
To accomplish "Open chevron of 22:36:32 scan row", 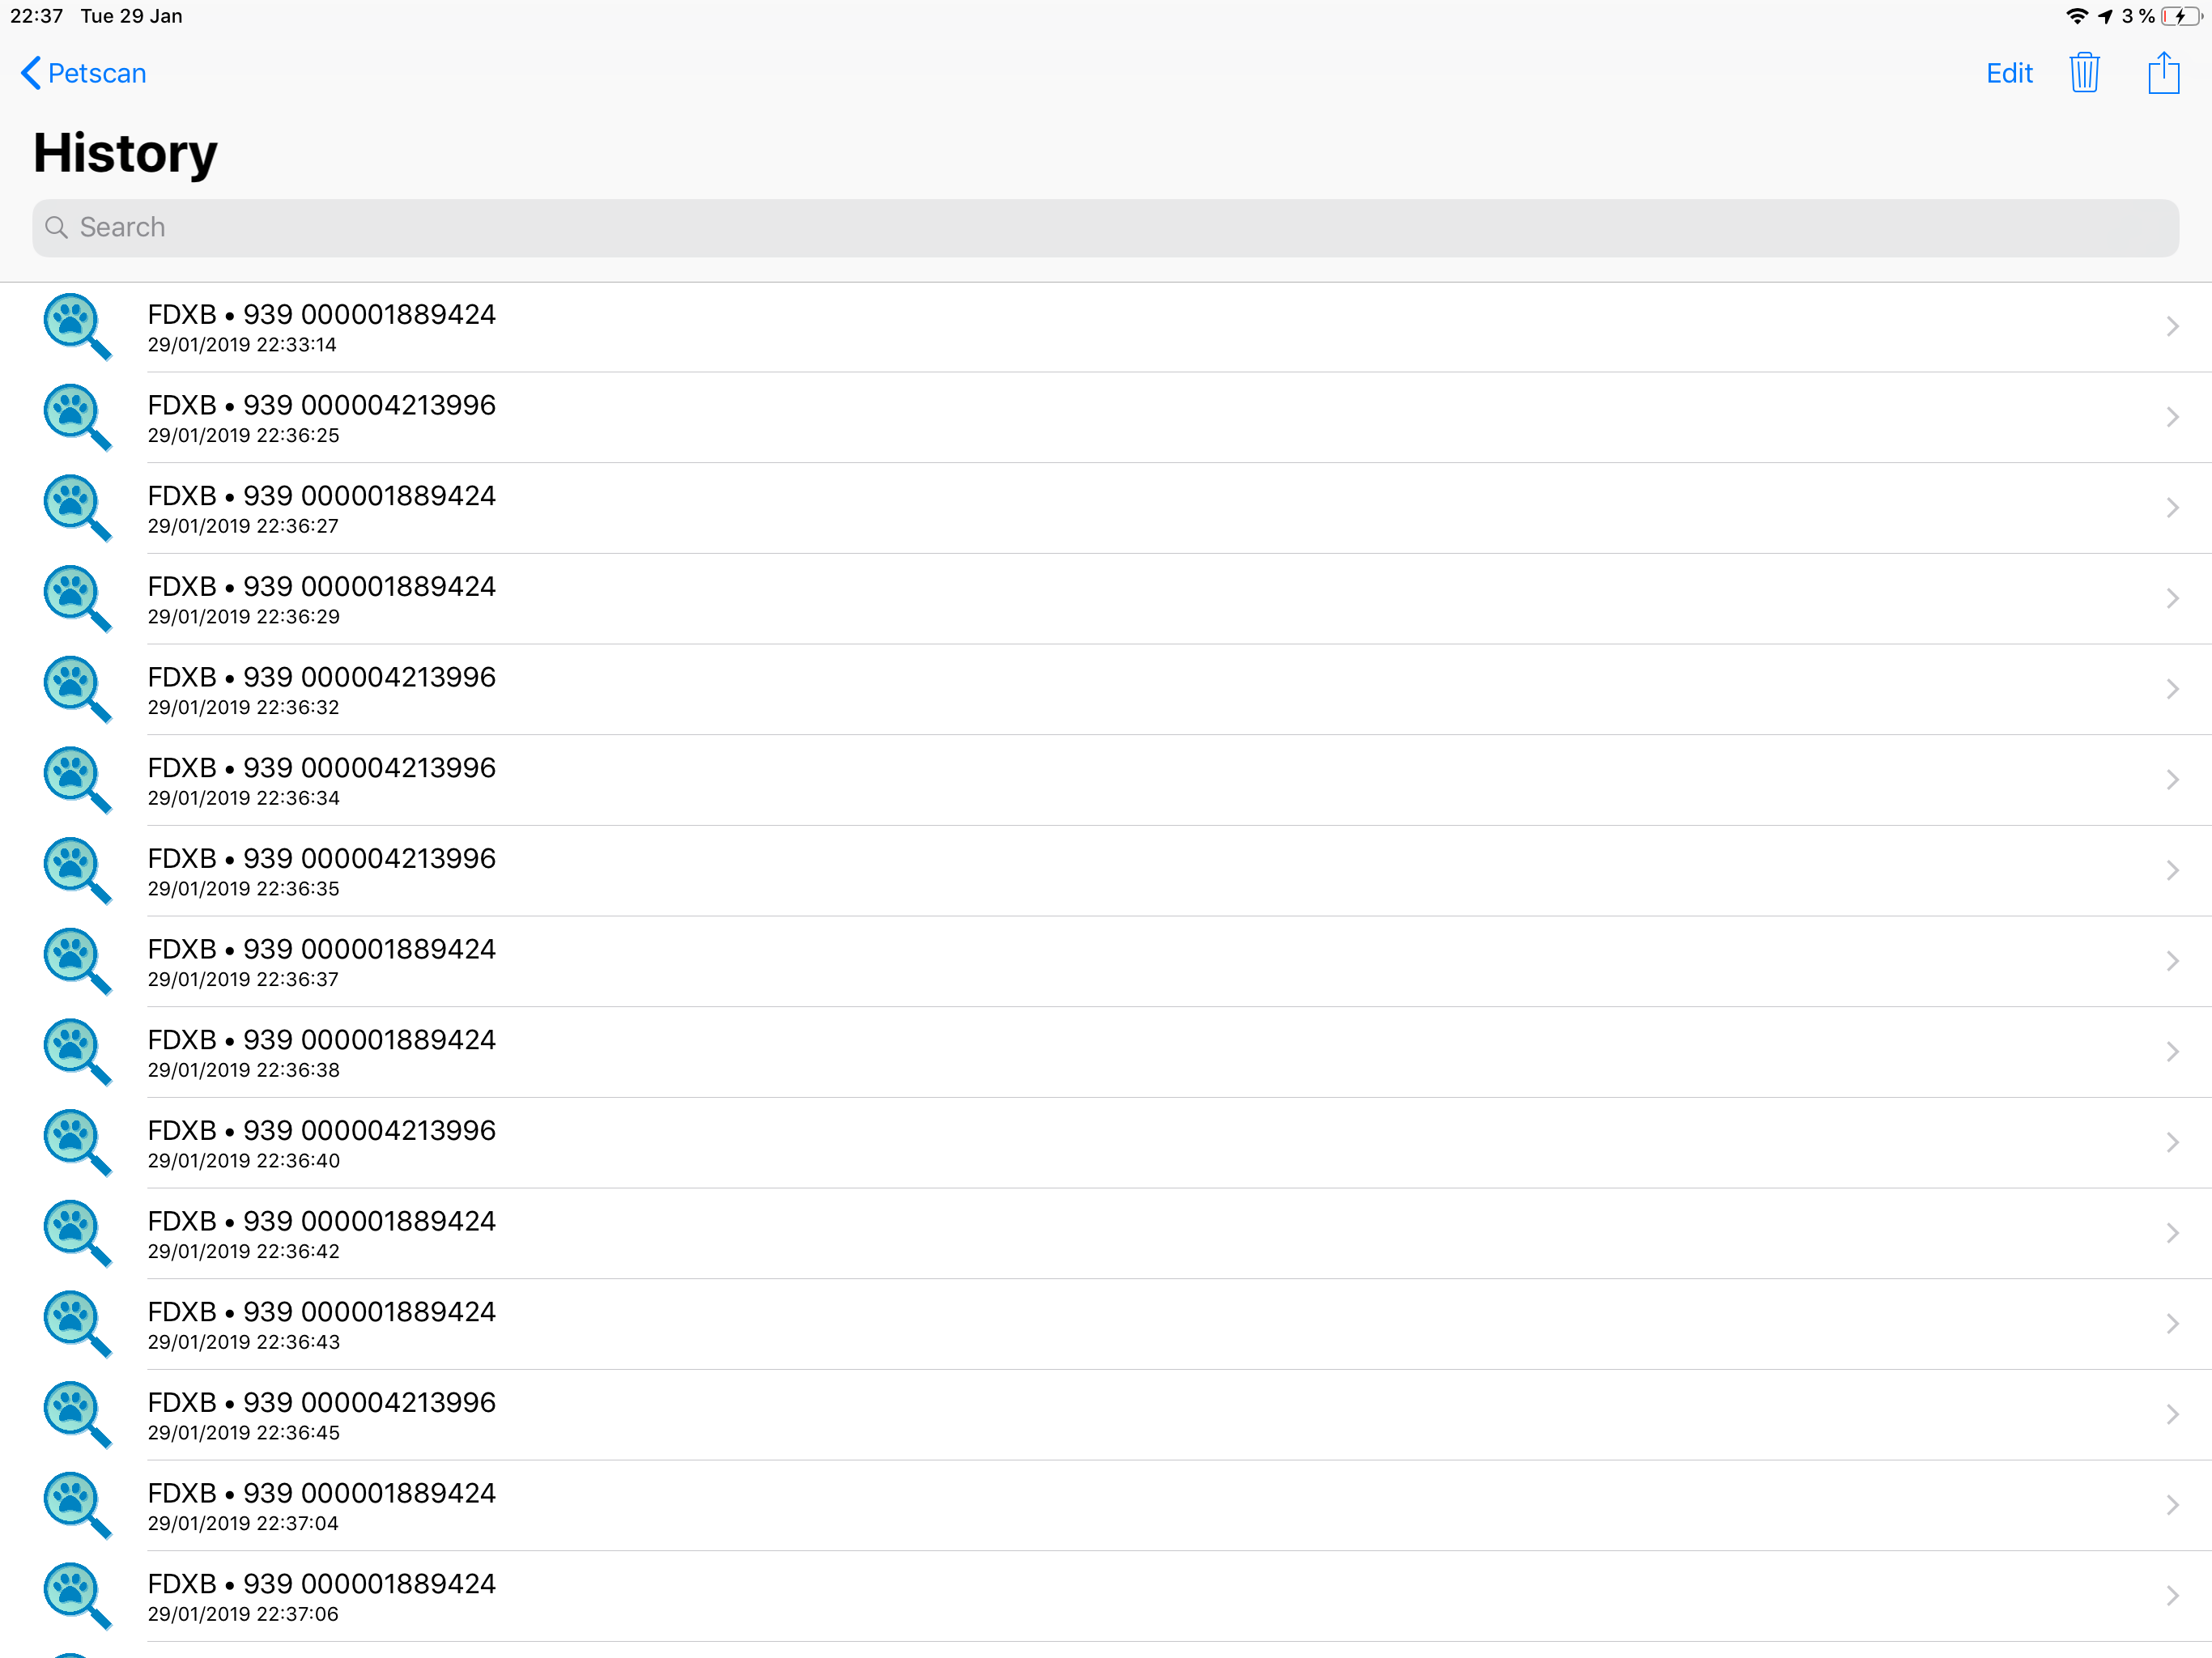I will [x=2172, y=689].
